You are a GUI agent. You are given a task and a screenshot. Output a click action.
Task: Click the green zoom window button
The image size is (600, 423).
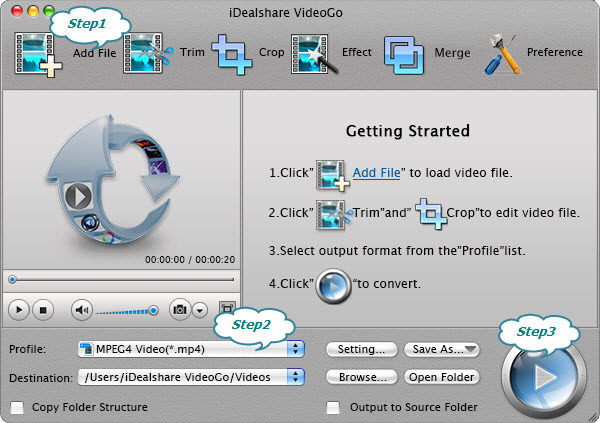49,11
